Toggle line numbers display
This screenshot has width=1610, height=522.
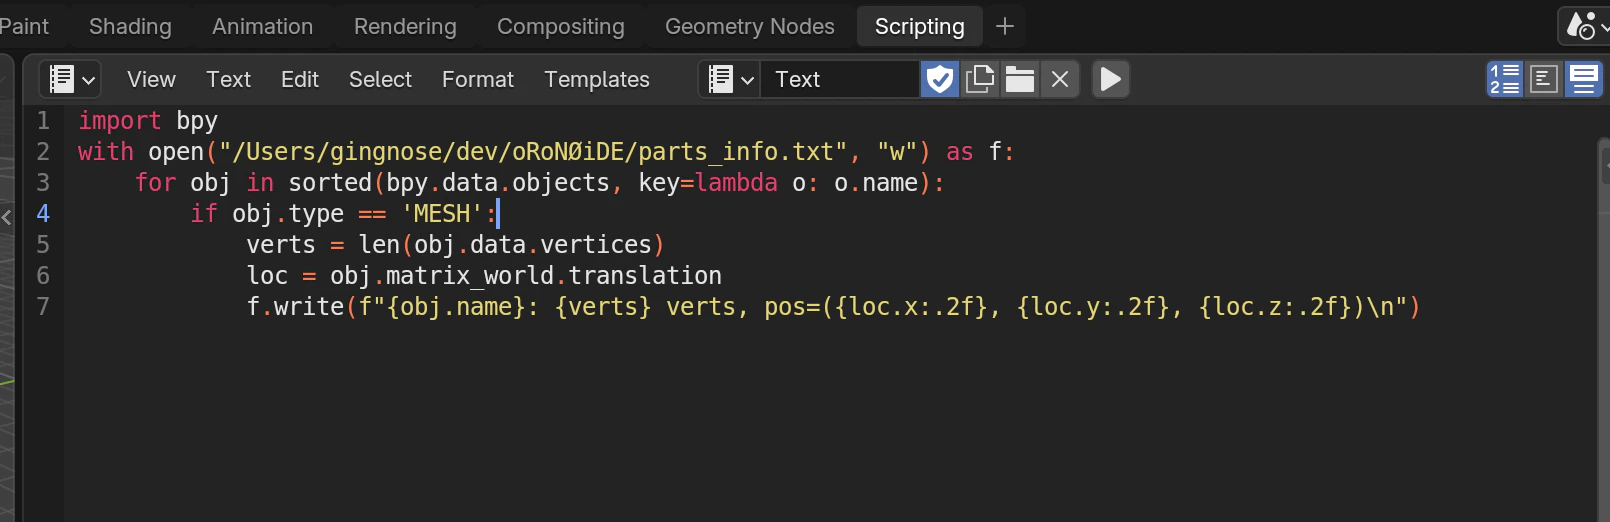(x=1505, y=79)
